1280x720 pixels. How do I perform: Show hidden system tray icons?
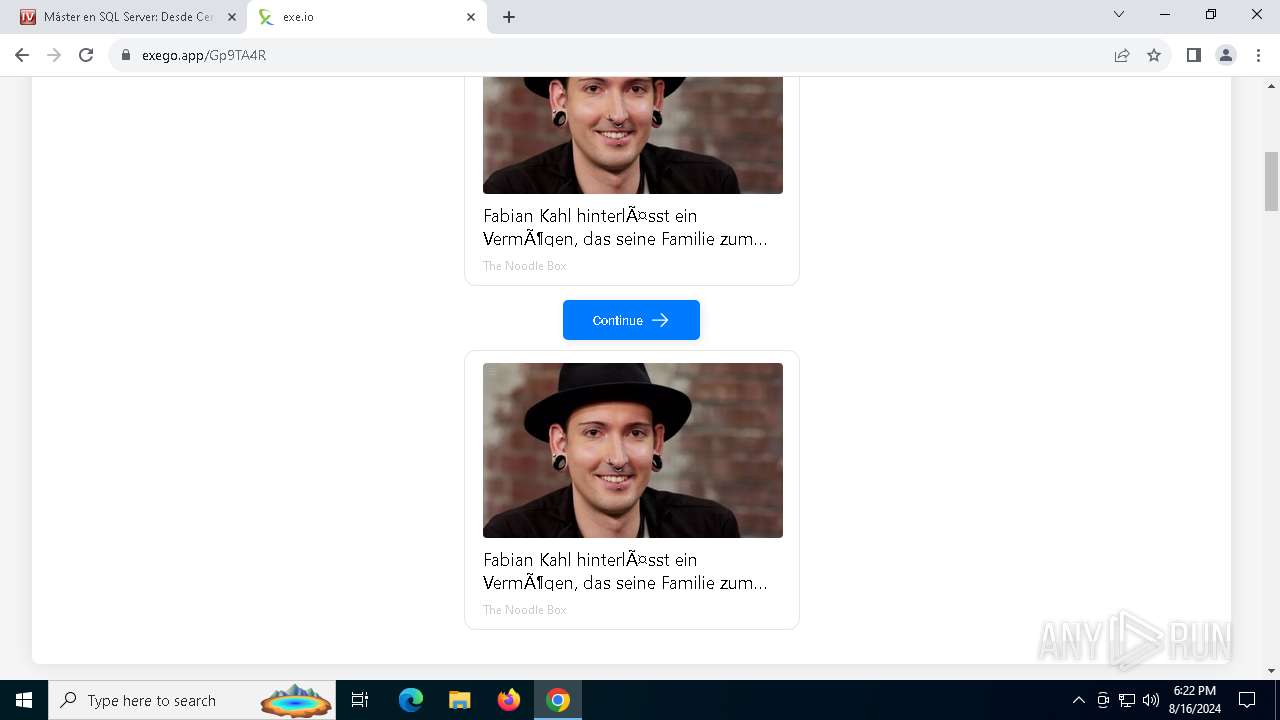1078,700
